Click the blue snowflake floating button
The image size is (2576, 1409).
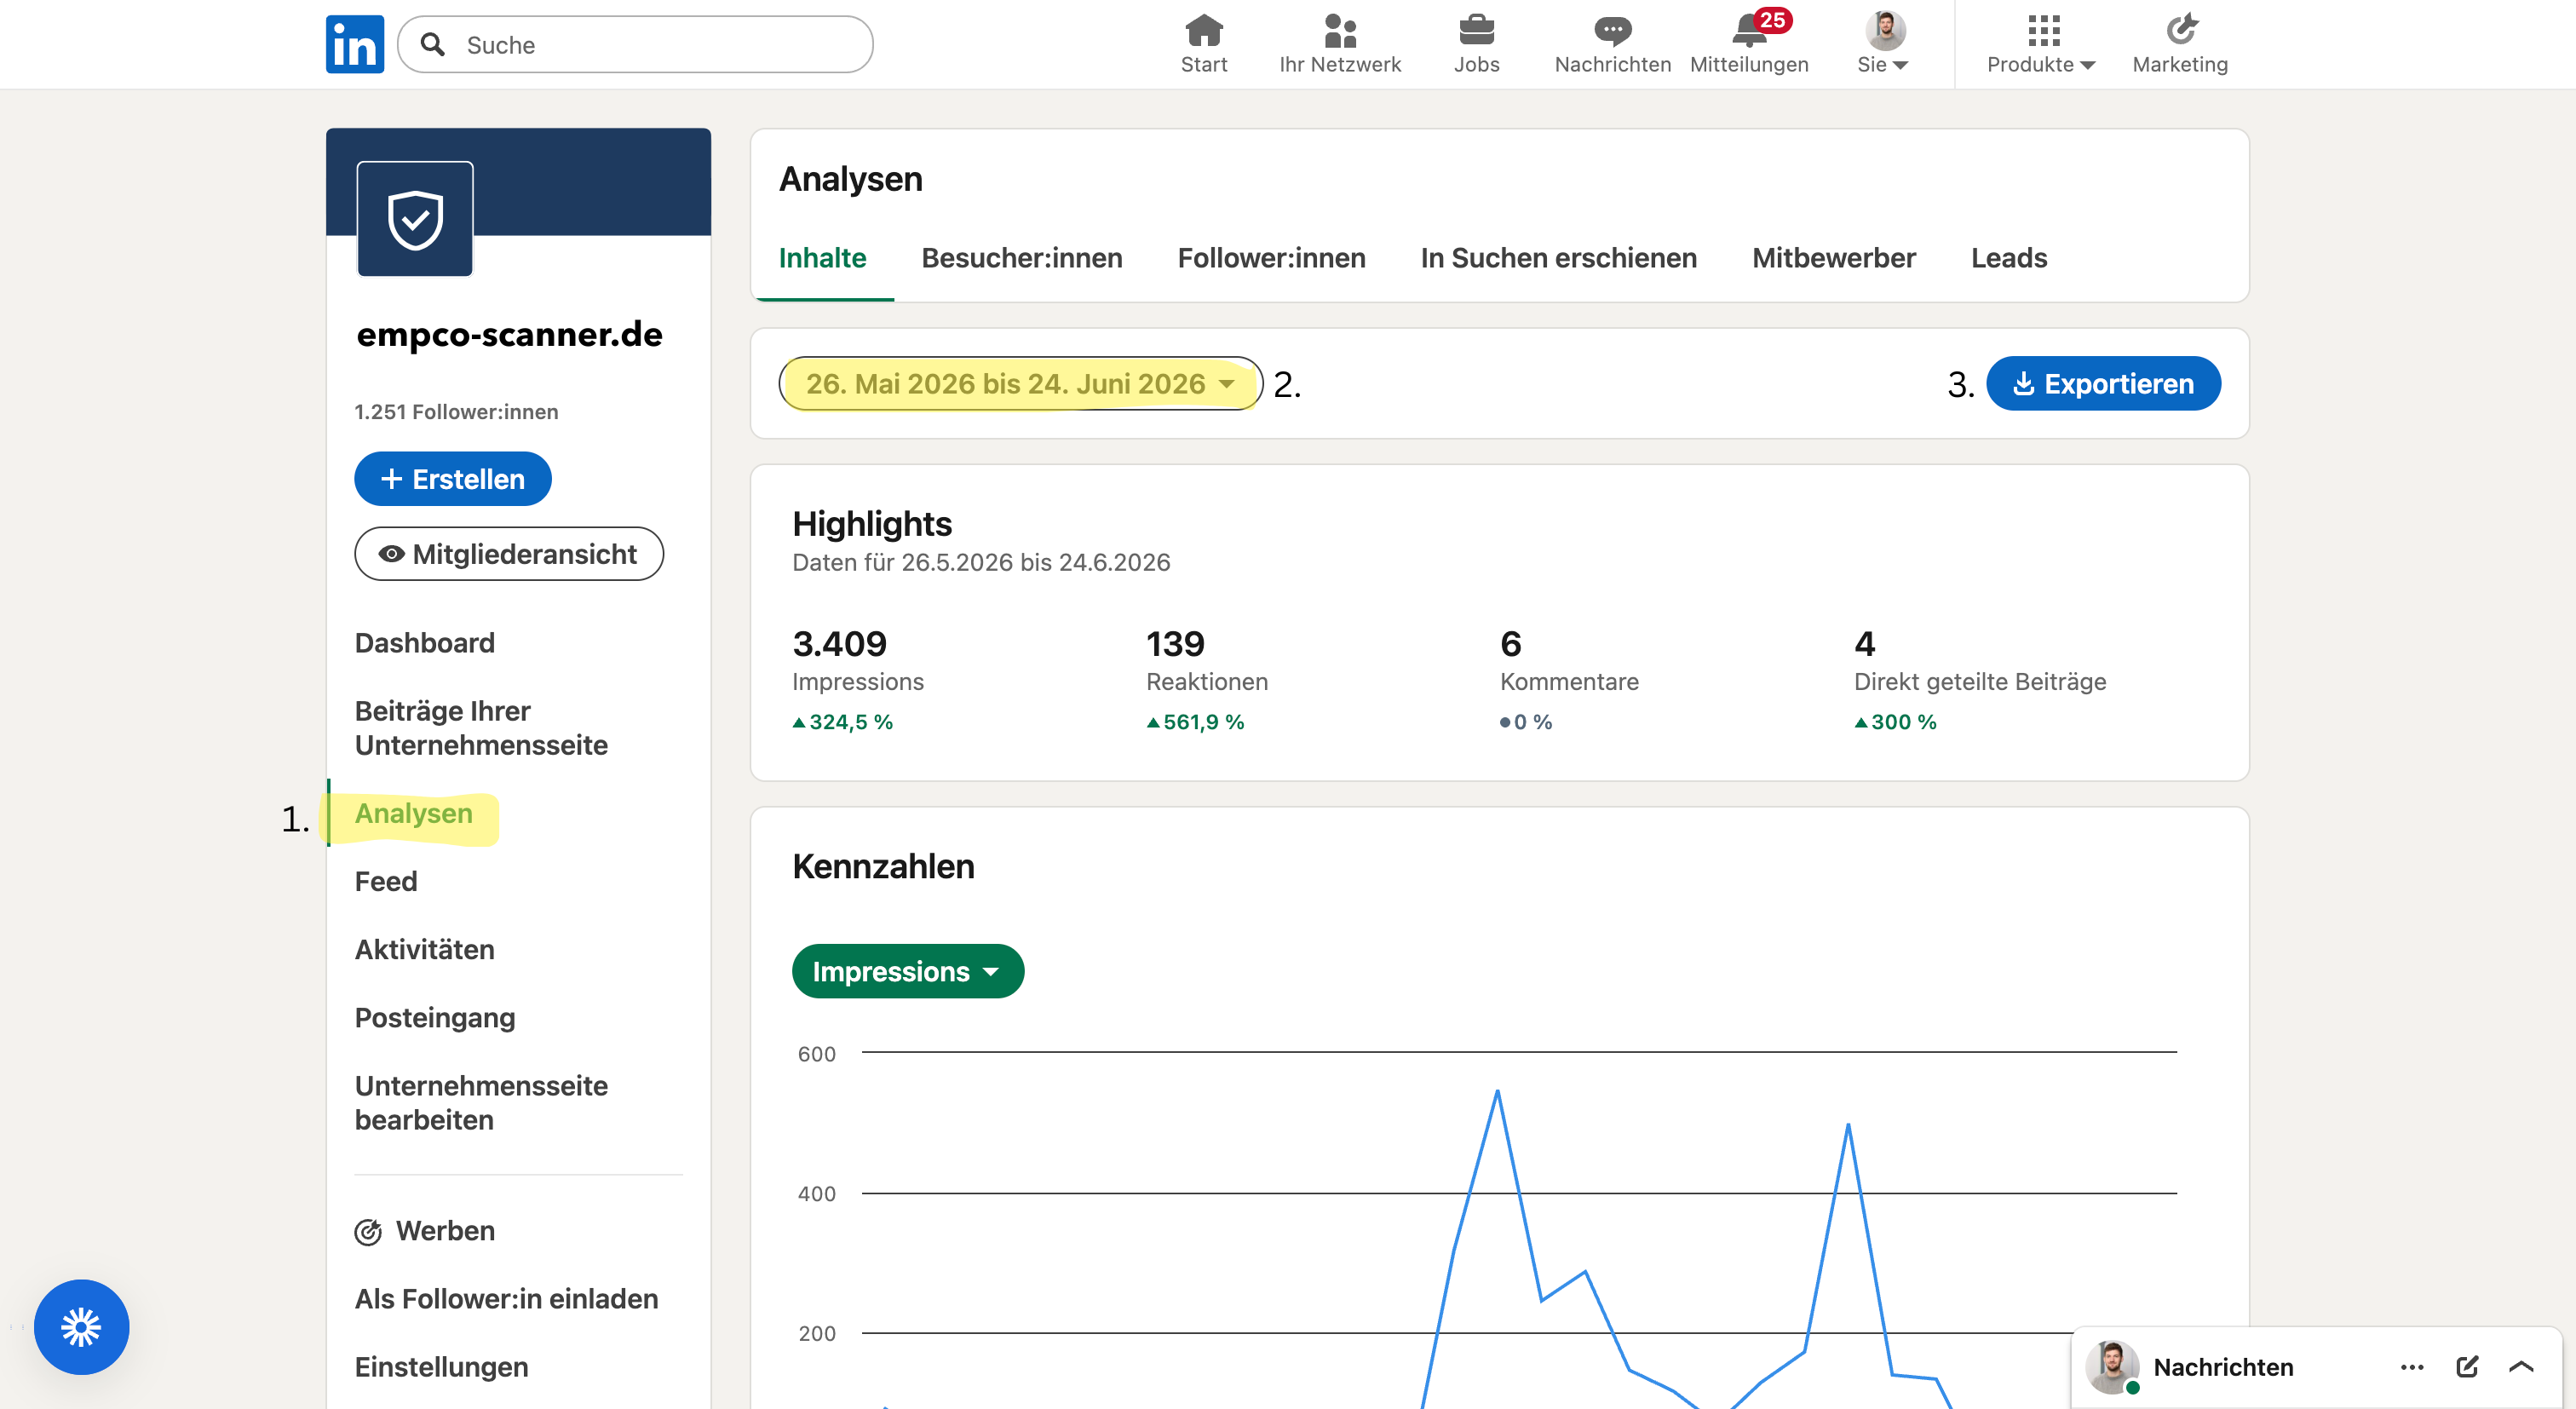[81, 1327]
